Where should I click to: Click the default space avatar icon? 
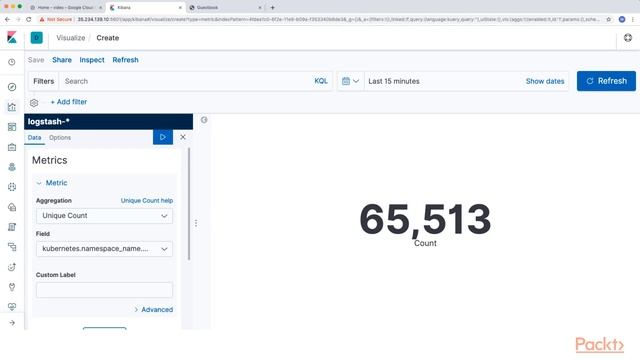(x=36, y=38)
